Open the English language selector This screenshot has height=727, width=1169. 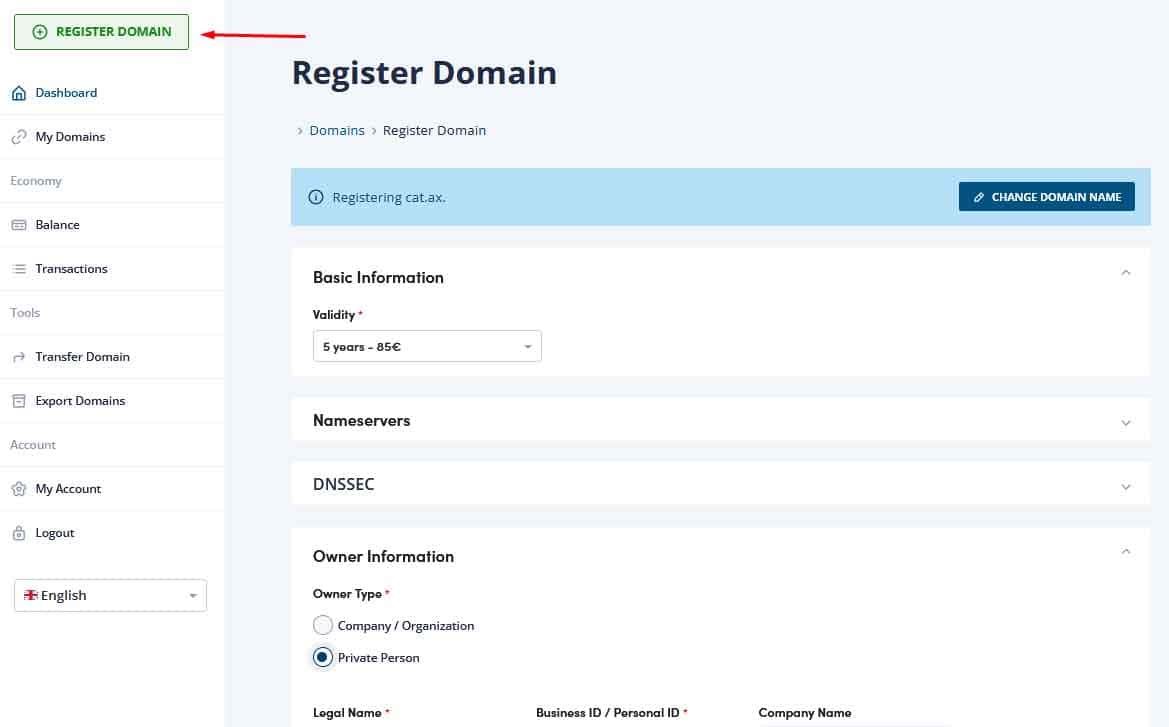[x=110, y=595]
